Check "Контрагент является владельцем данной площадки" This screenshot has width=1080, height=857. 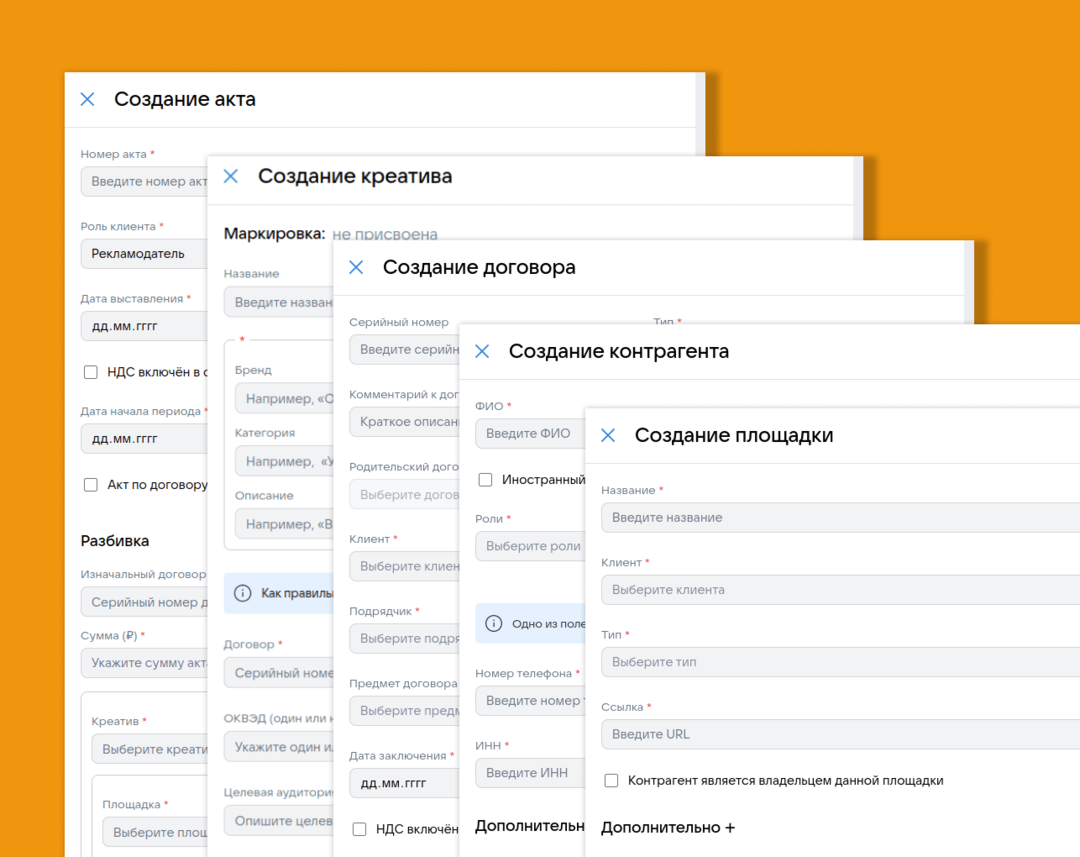[611, 781]
